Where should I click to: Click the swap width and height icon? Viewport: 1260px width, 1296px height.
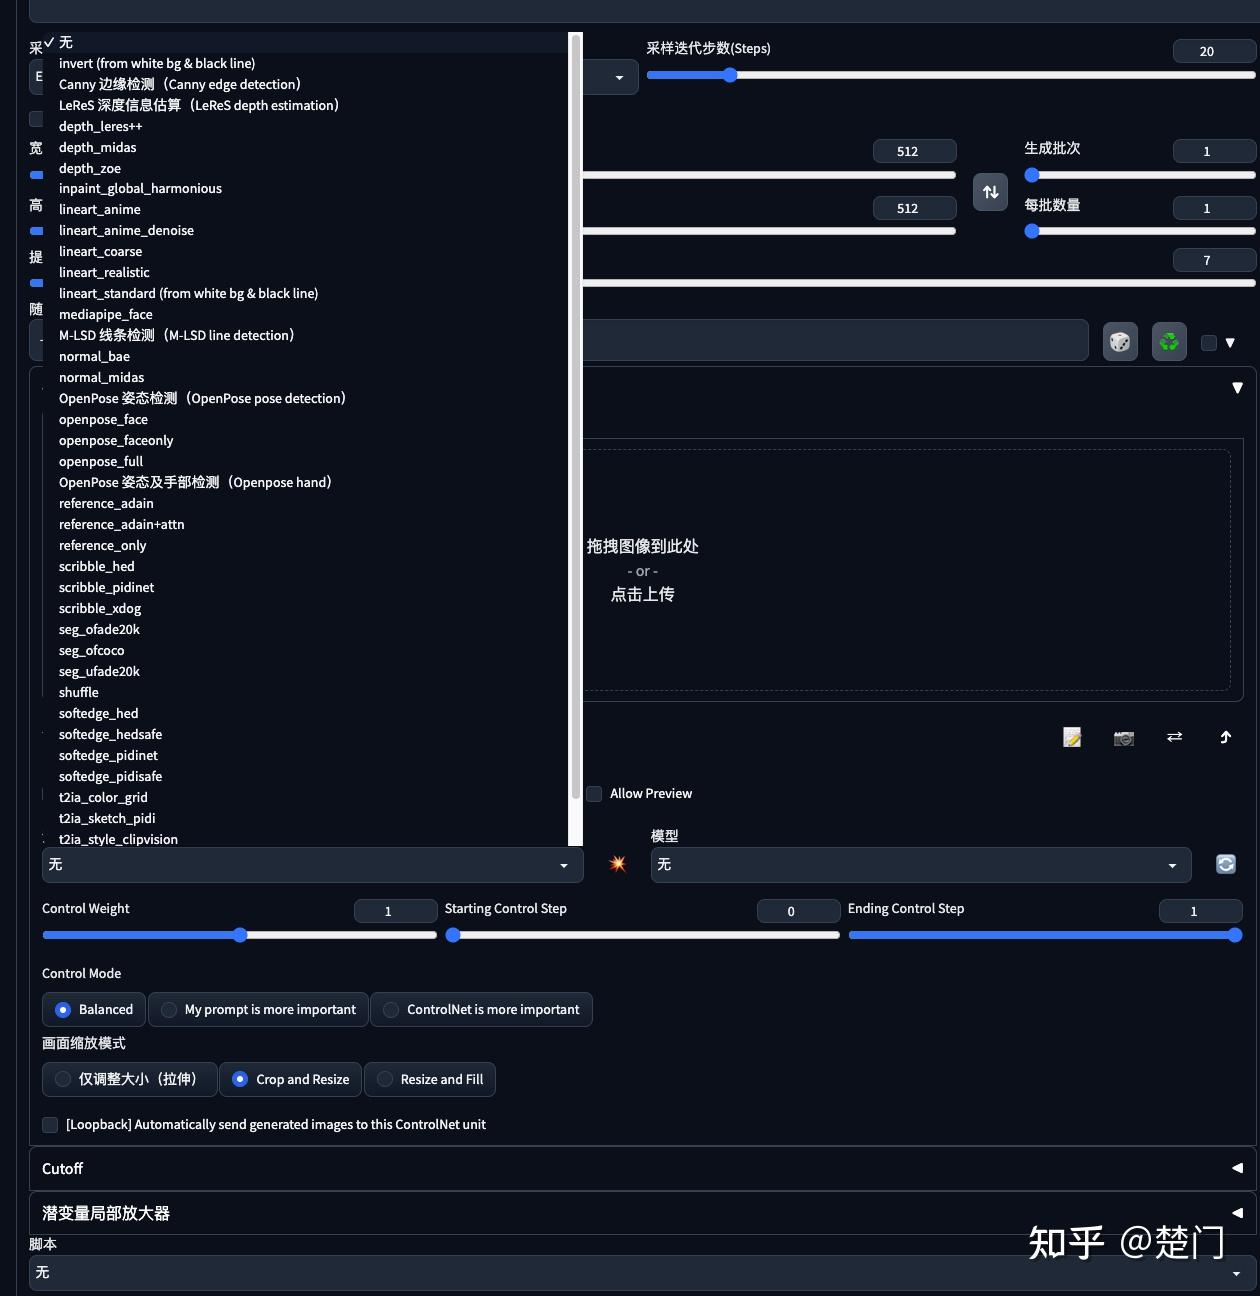pyautogui.click(x=989, y=191)
